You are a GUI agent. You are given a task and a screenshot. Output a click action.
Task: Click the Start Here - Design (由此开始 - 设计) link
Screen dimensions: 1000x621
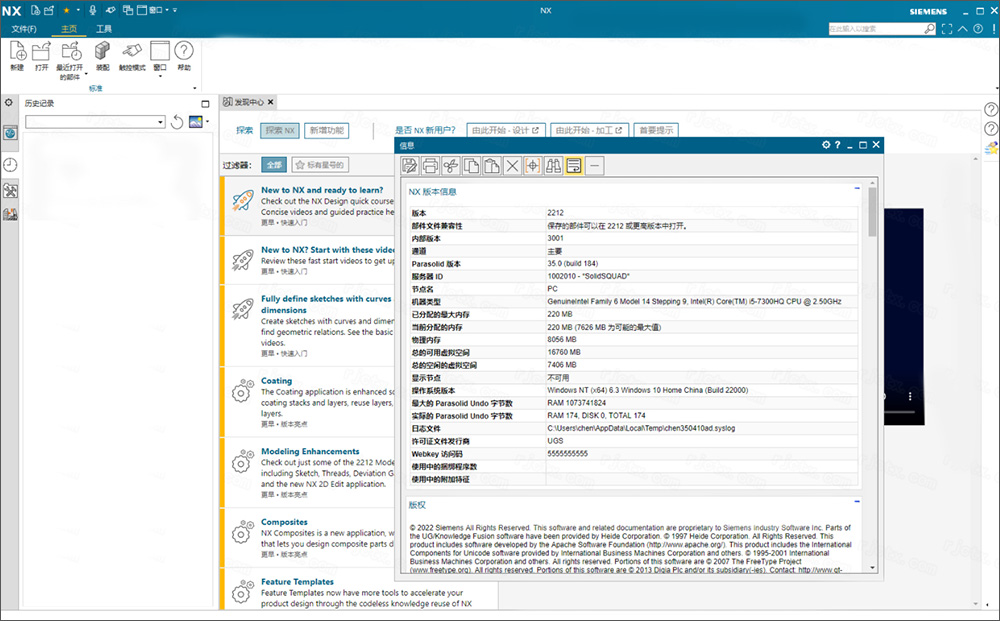506,130
